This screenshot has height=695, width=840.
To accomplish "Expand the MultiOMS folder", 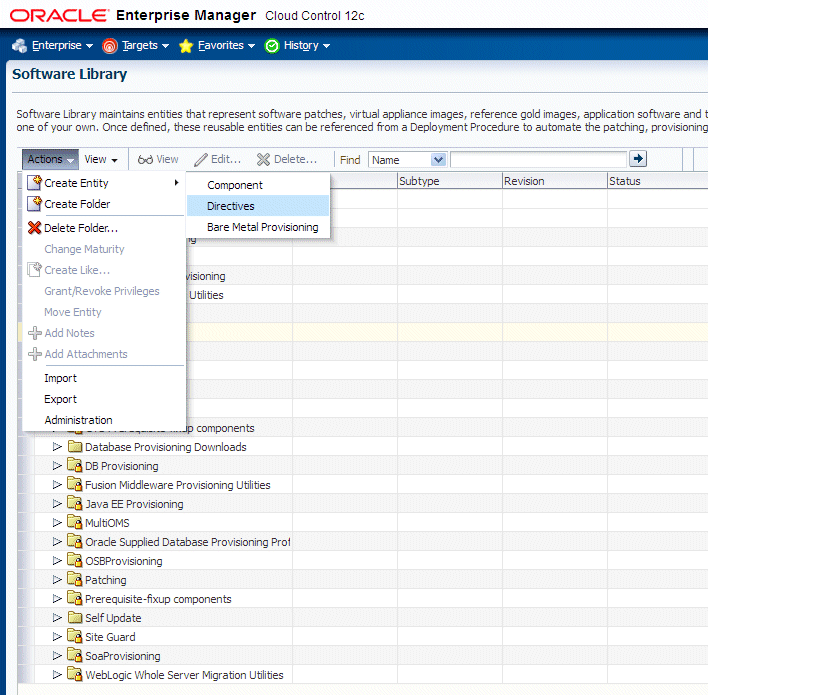I will [x=57, y=522].
